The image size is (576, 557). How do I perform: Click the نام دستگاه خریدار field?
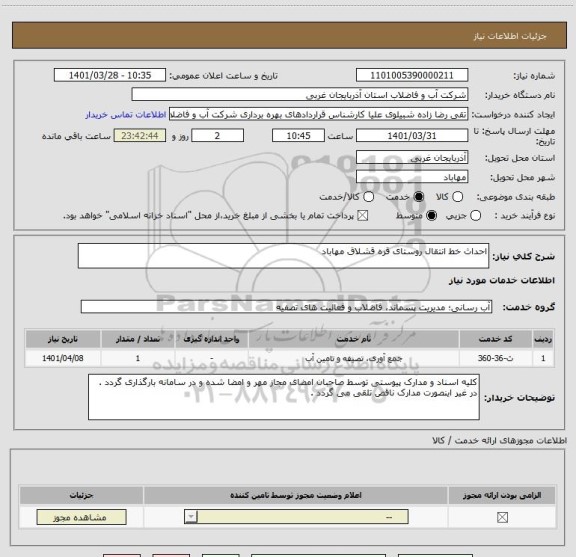pyautogui.click(x=300, y=95)
